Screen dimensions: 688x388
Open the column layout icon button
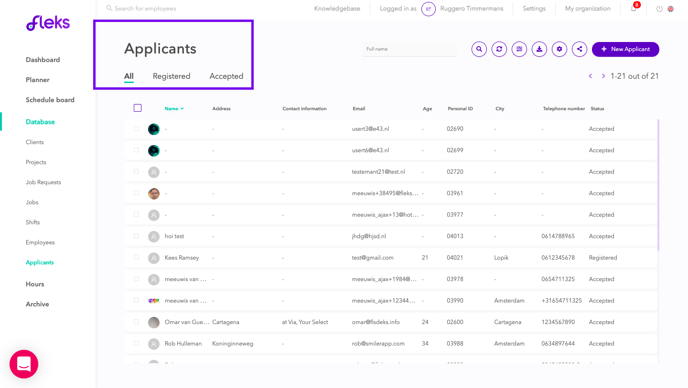(x=519, y=49)
